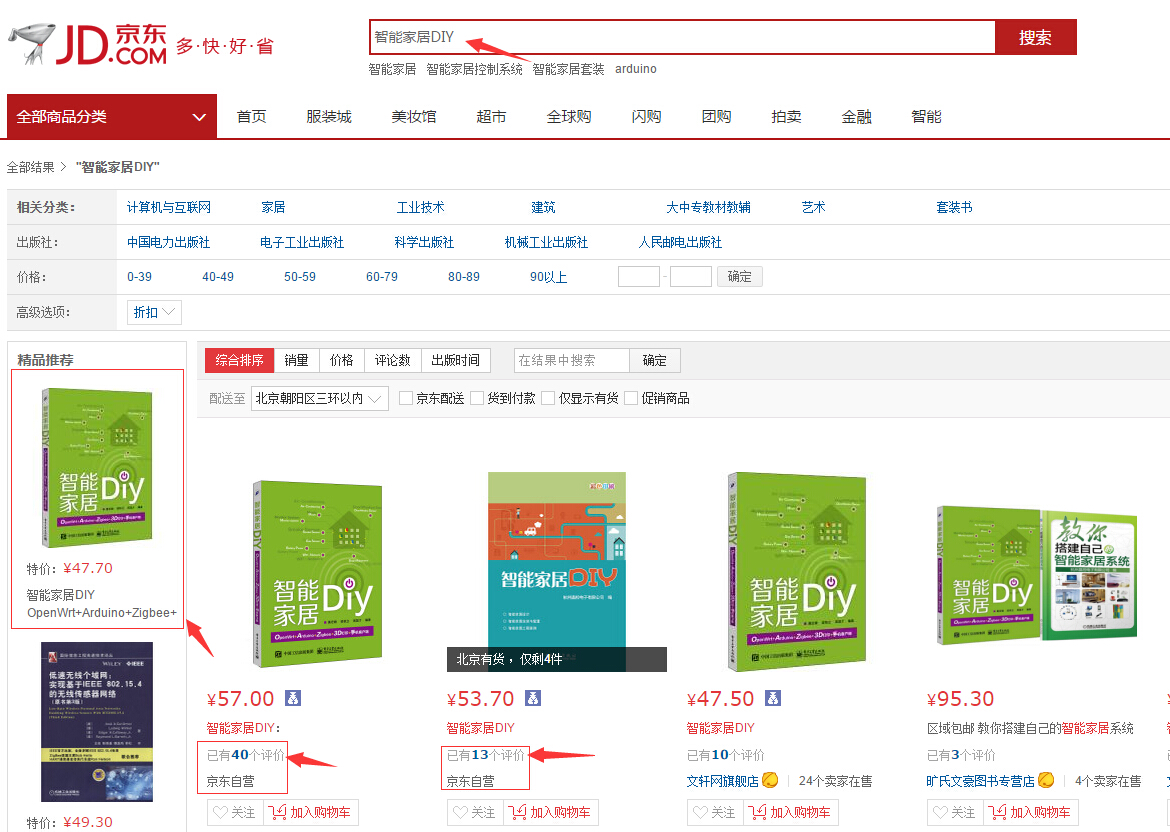Click the gold badge next to 旷氏文豪图书专营店

click(1046, 780)
